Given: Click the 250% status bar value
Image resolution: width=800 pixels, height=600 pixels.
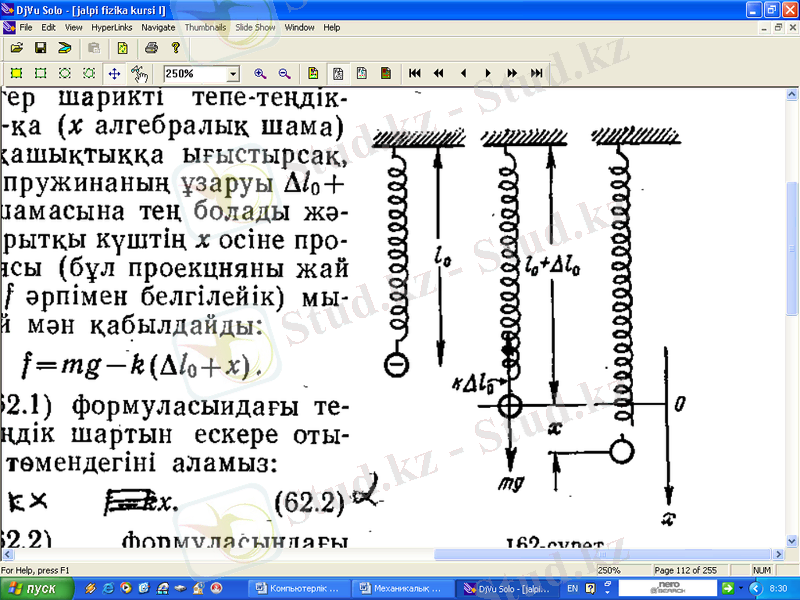Looking at the screenshot, I should pyautogui.click(x=609, y=570).
